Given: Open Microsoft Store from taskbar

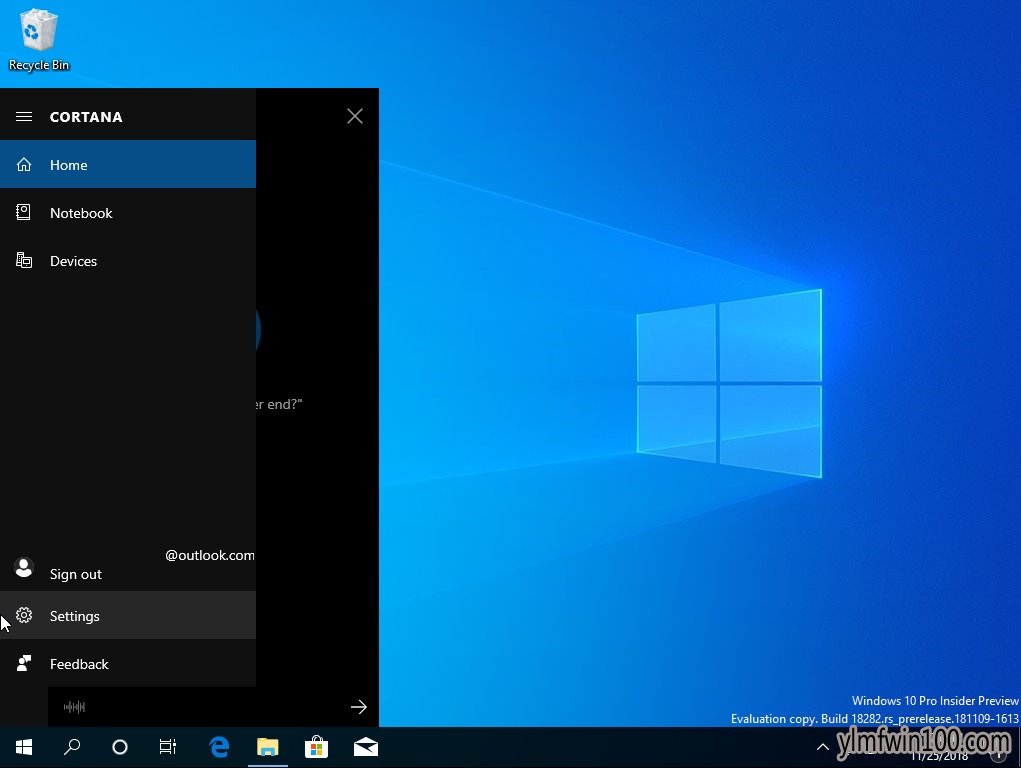Looking at the screenshot, I should click(x=316, y=747).
